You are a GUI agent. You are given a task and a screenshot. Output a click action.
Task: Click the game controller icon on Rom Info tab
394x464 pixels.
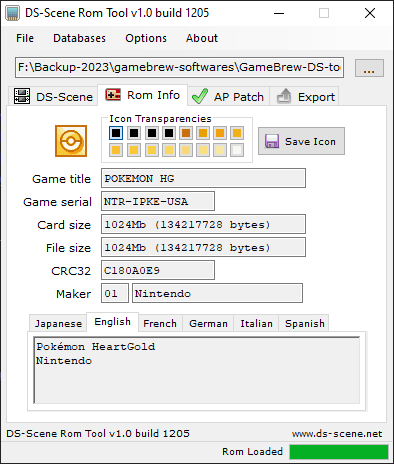(113, 95)
